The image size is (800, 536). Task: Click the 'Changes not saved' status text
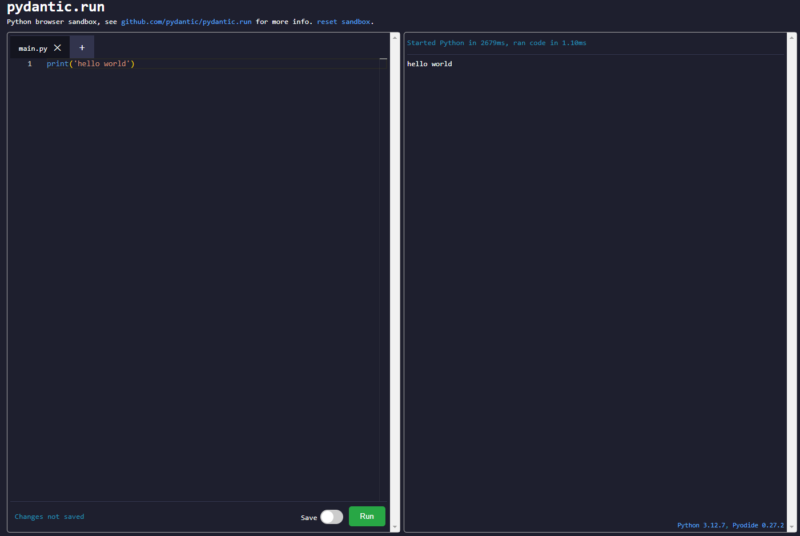pyautogui.click(x=49, y=517)
